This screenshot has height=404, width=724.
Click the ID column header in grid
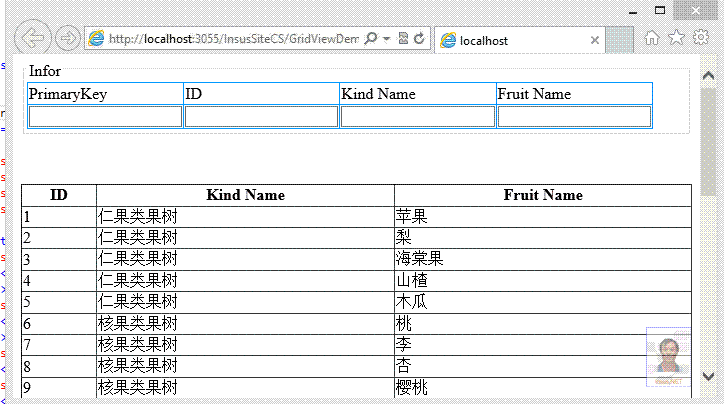tap(59, 195)
